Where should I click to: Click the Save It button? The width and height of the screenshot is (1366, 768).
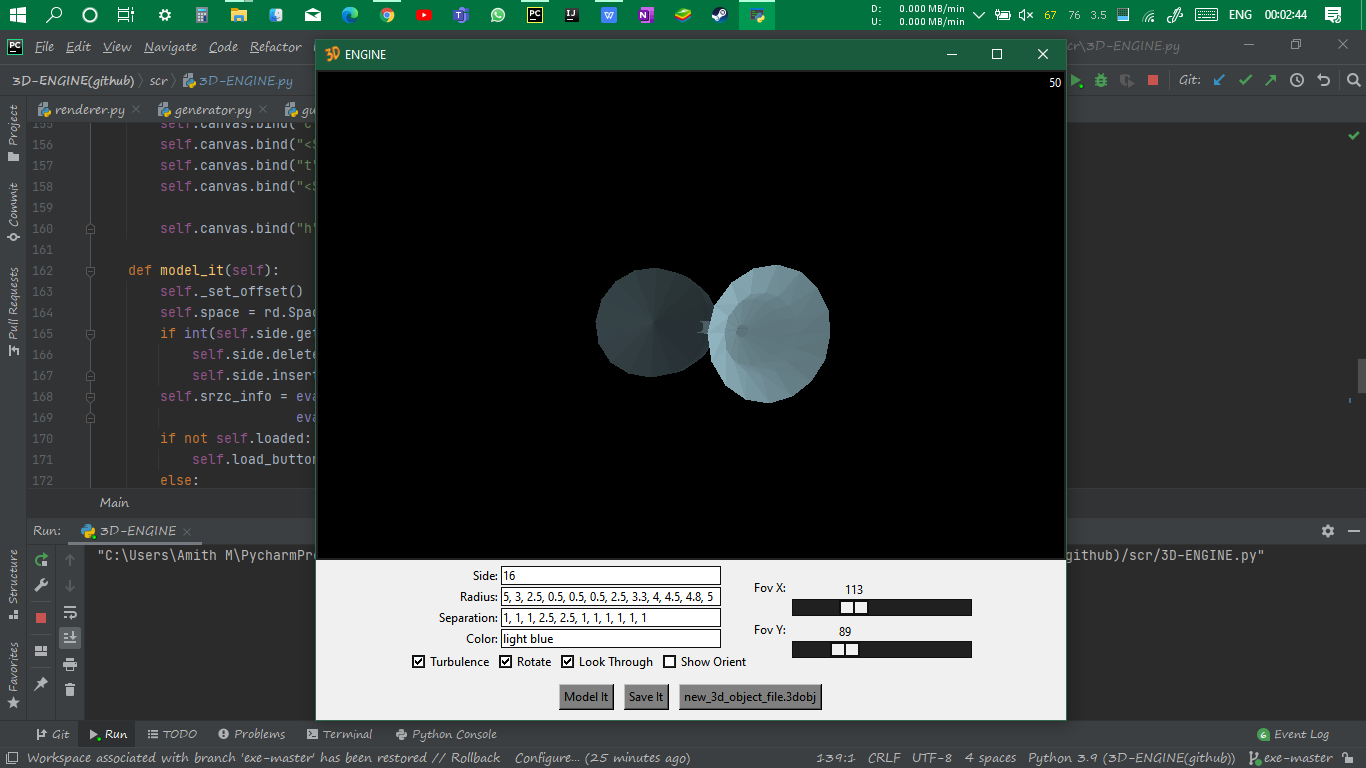click(646, 697)
